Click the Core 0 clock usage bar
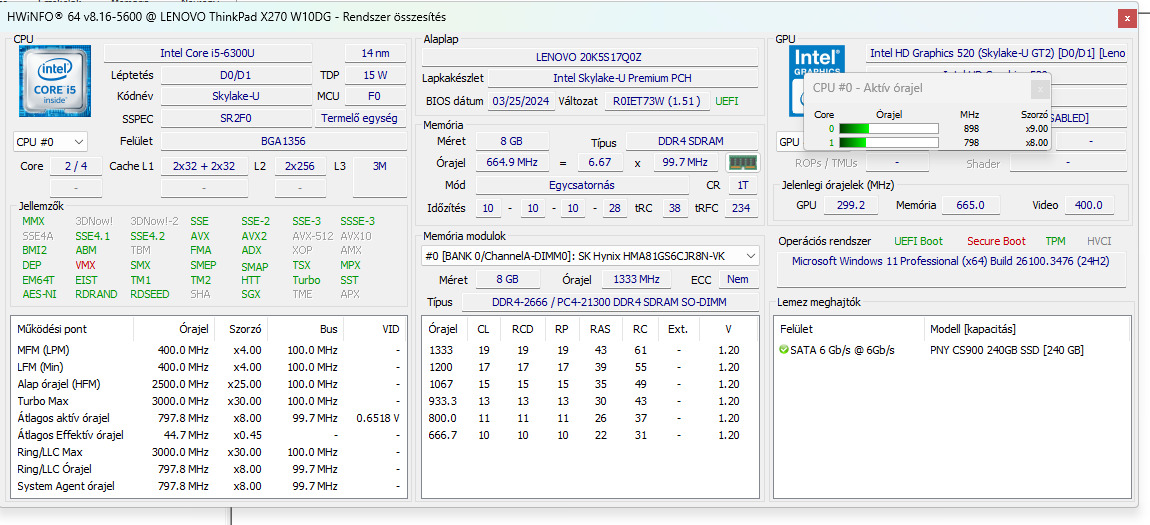 click(x=888, y=128)
